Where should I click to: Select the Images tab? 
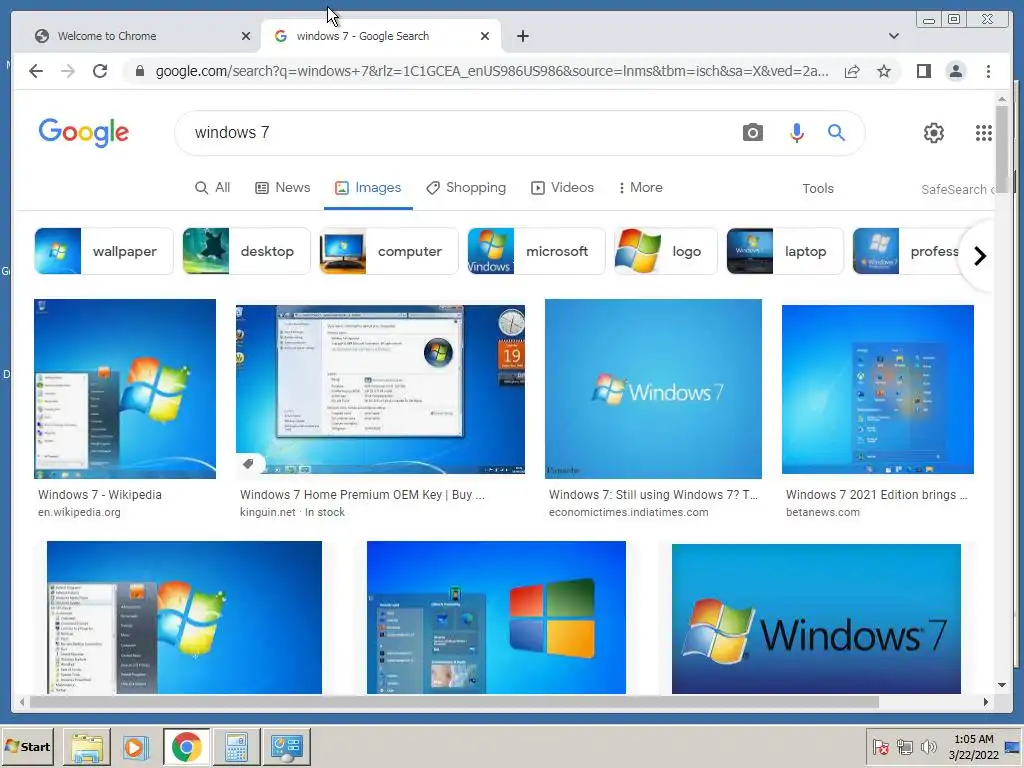[368, 188]
